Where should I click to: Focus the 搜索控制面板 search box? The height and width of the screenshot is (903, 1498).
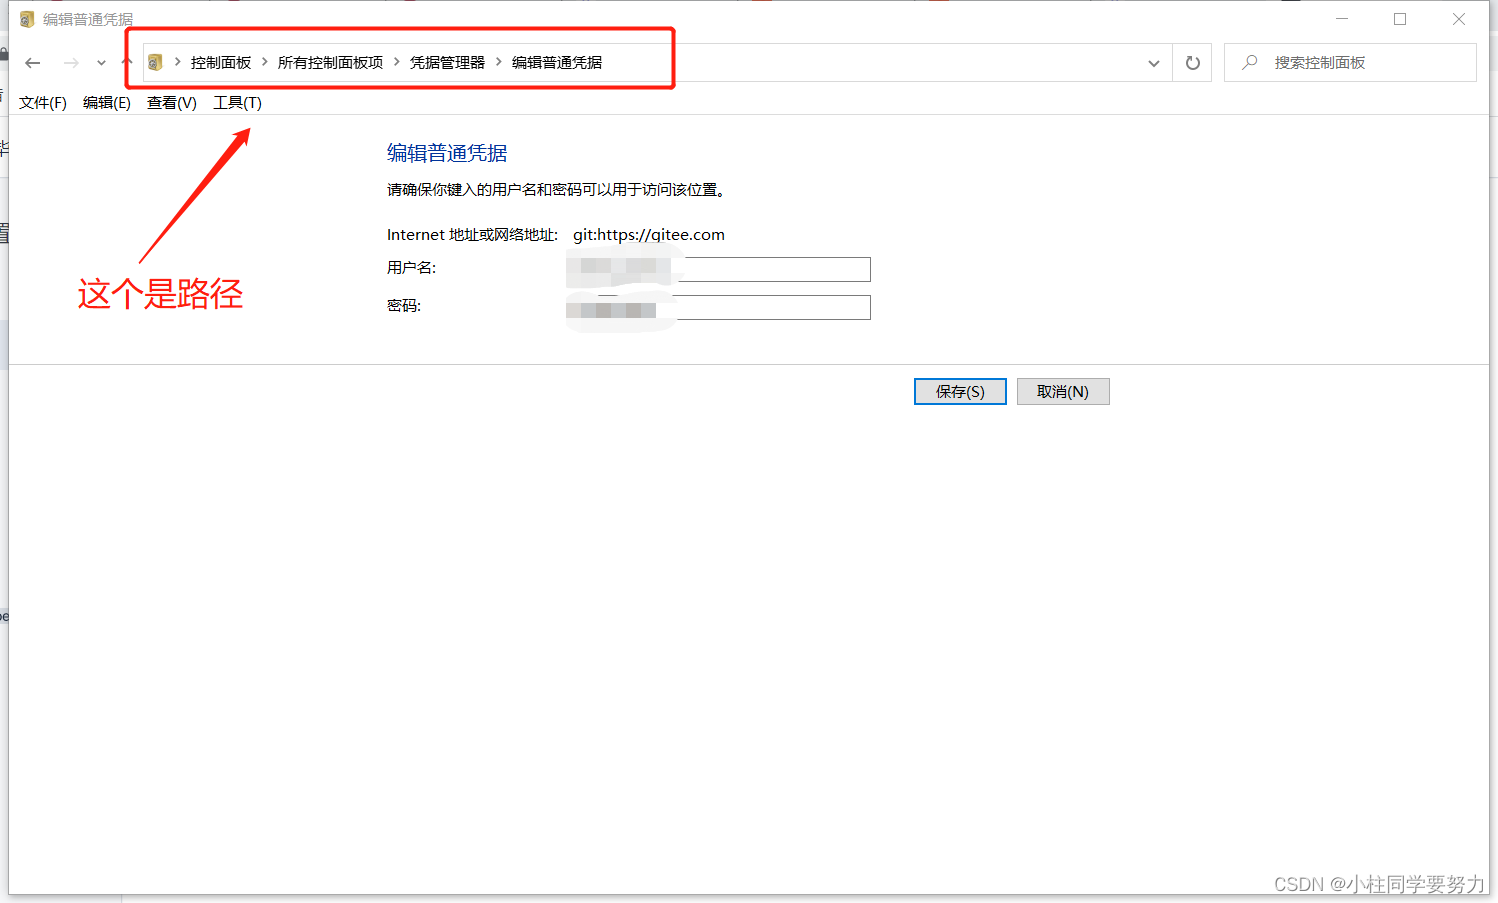(x=1350, y=62)
